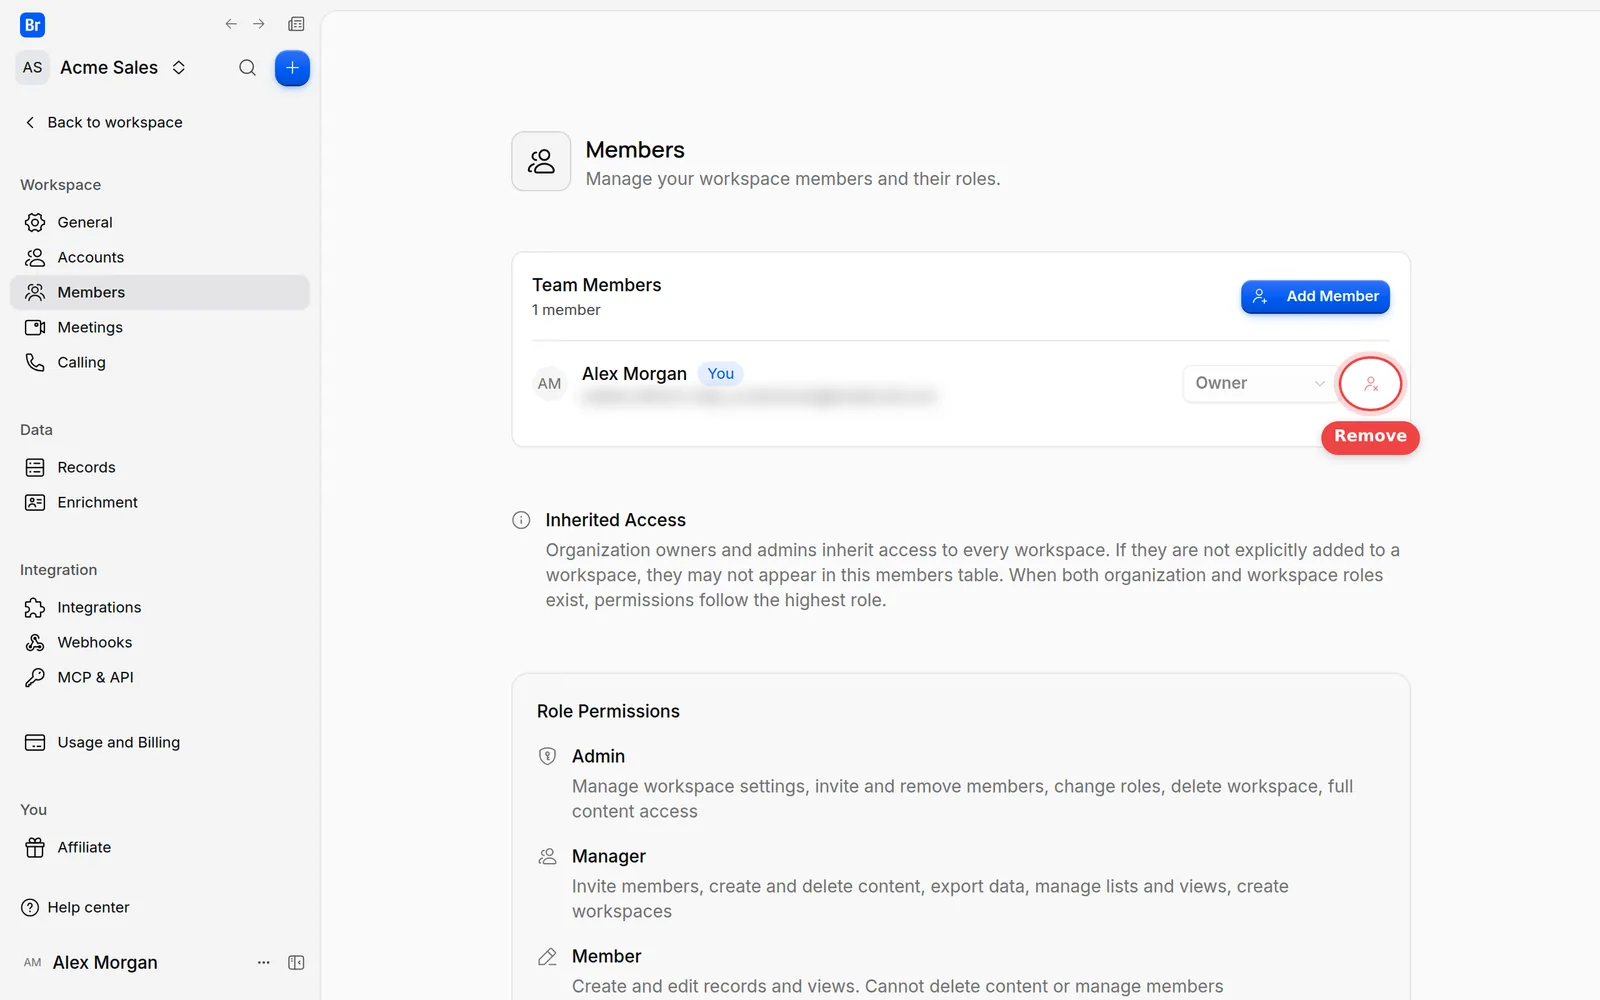Click the Members header icon tile
The image size is (1600, 1000).
tap(541, 161)
